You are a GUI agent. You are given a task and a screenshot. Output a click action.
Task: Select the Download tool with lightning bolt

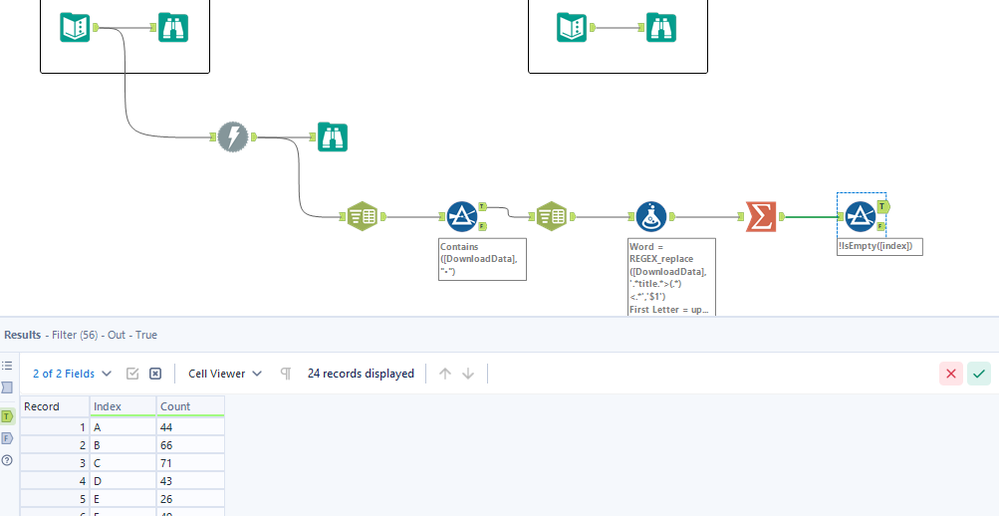click(233, 137)
